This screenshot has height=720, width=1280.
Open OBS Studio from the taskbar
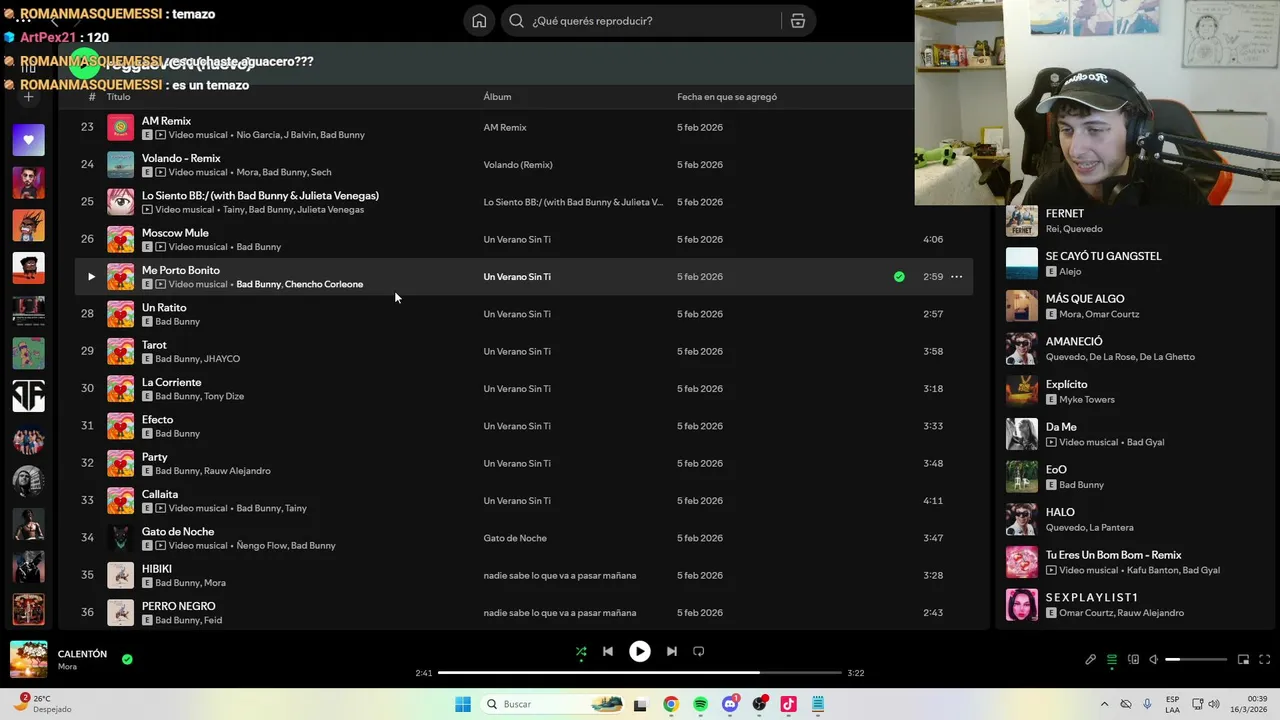(x=759, y=704)
